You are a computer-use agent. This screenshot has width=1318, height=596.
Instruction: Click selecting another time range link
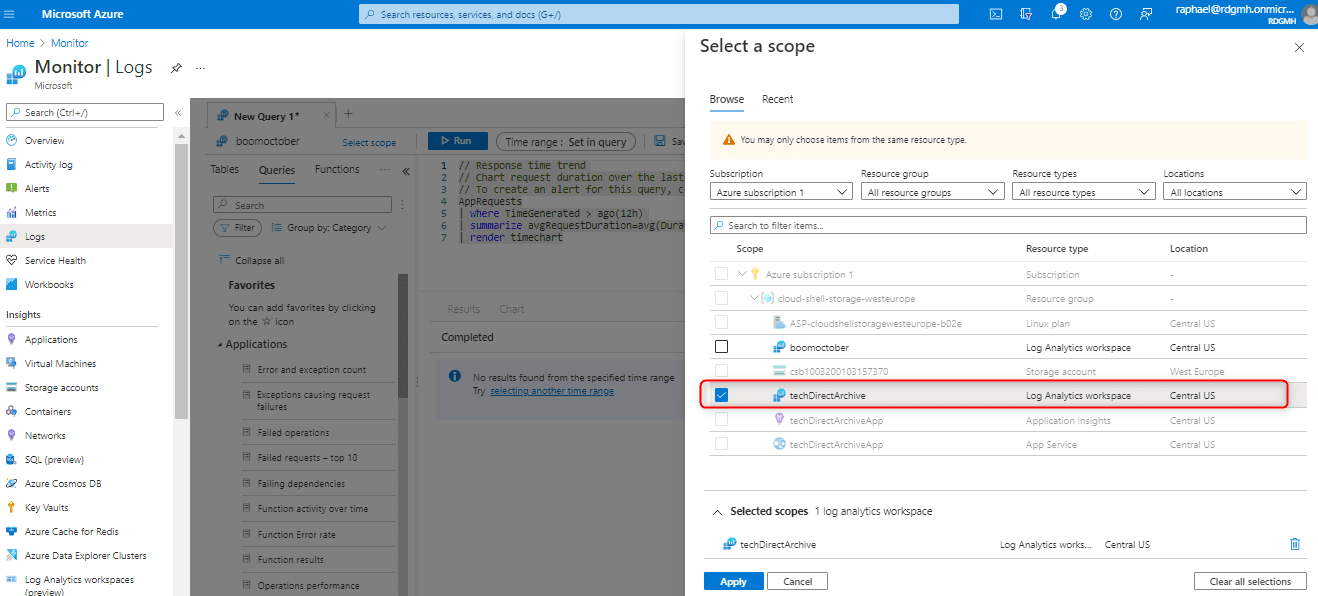(x=552, y=391)
